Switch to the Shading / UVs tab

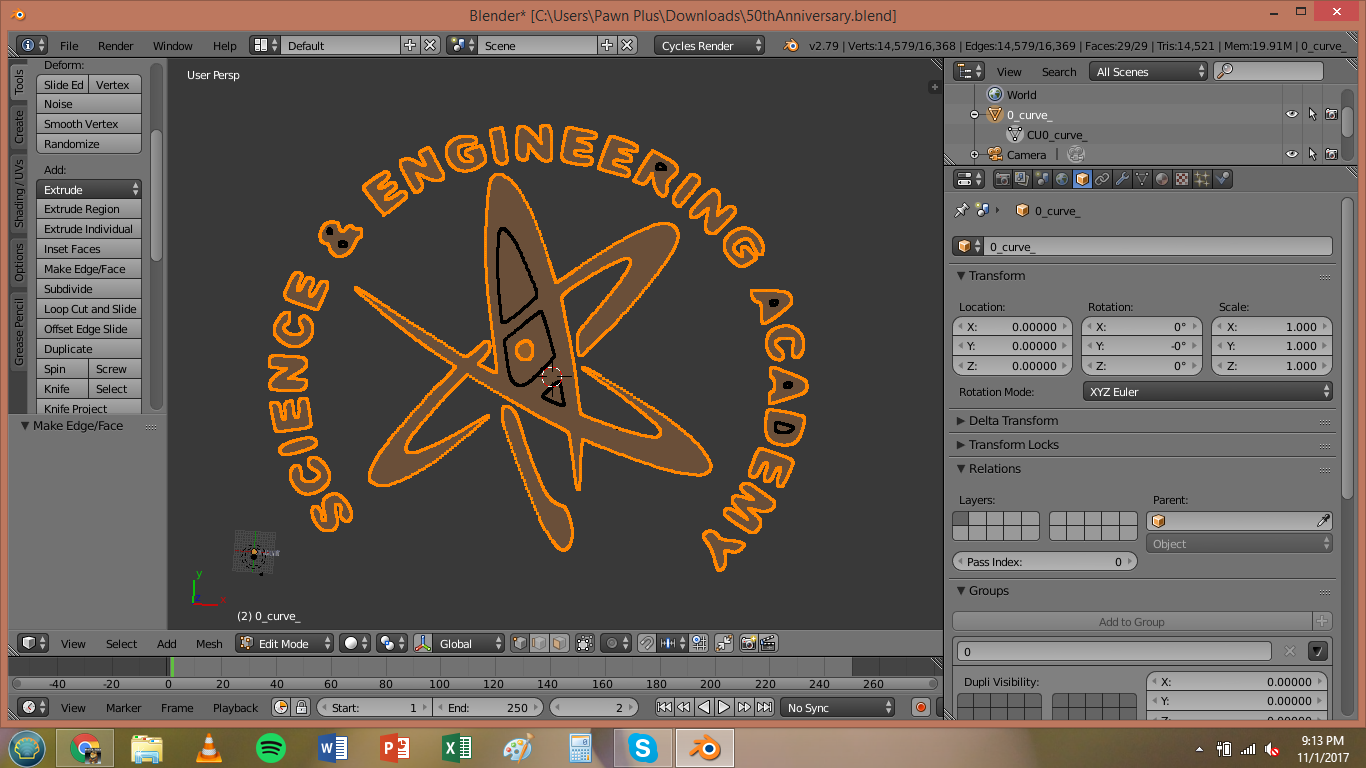point(19,192)
